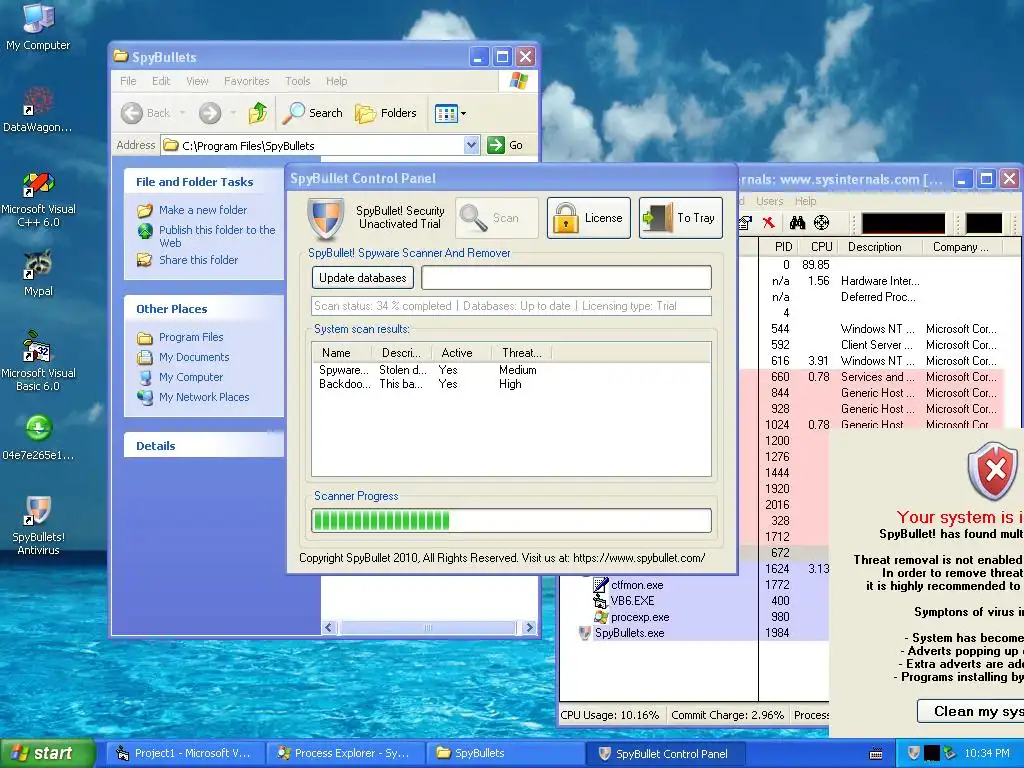
Task: Click the green Scanner Progress bar
Action: coord(511,520)
